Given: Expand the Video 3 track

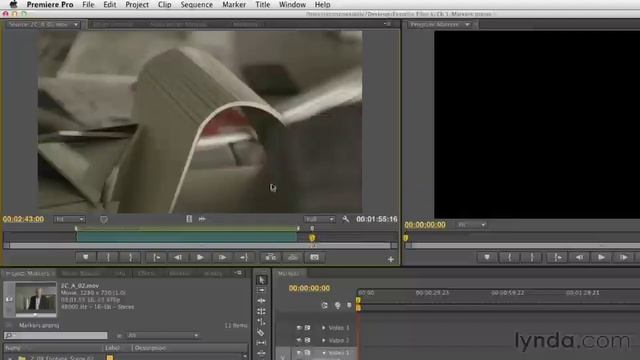Looking at the screenshot, I should pyautogui.click(x=324, y=328).
